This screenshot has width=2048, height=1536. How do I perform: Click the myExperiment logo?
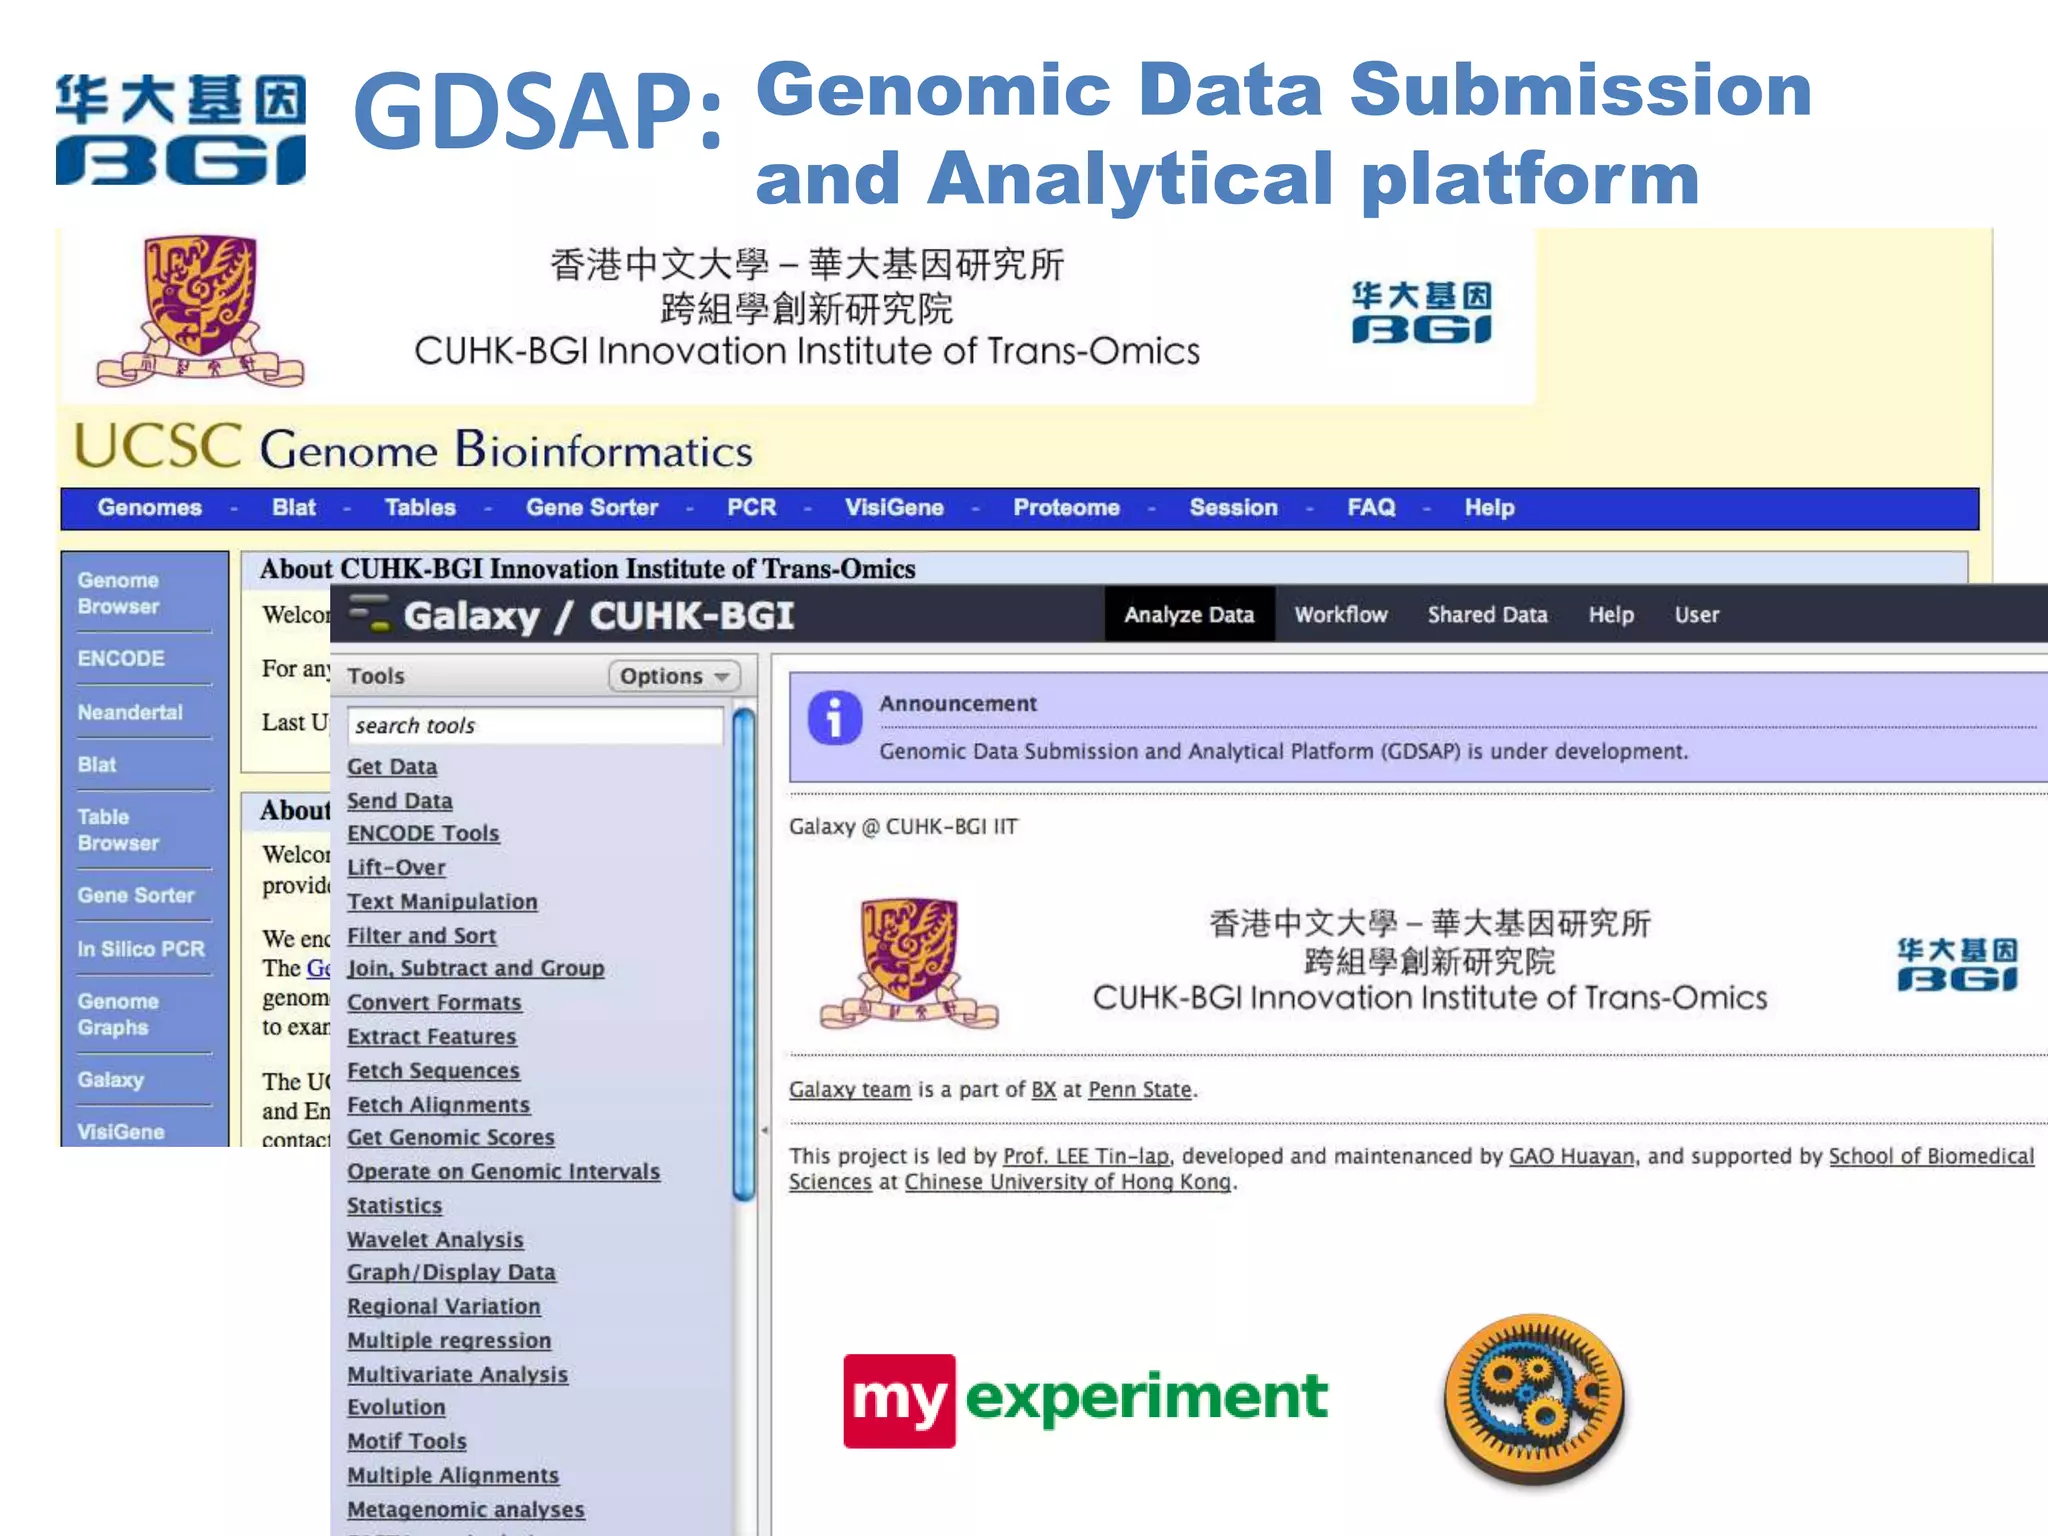tap(1085, 1400)
